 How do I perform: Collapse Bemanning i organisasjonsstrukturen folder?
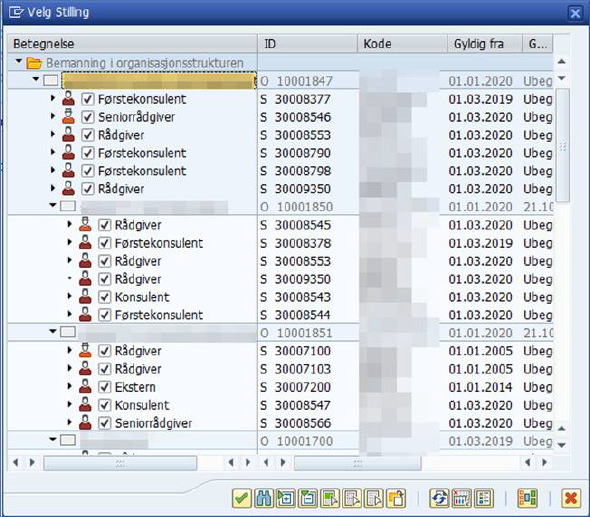point(19,61)
